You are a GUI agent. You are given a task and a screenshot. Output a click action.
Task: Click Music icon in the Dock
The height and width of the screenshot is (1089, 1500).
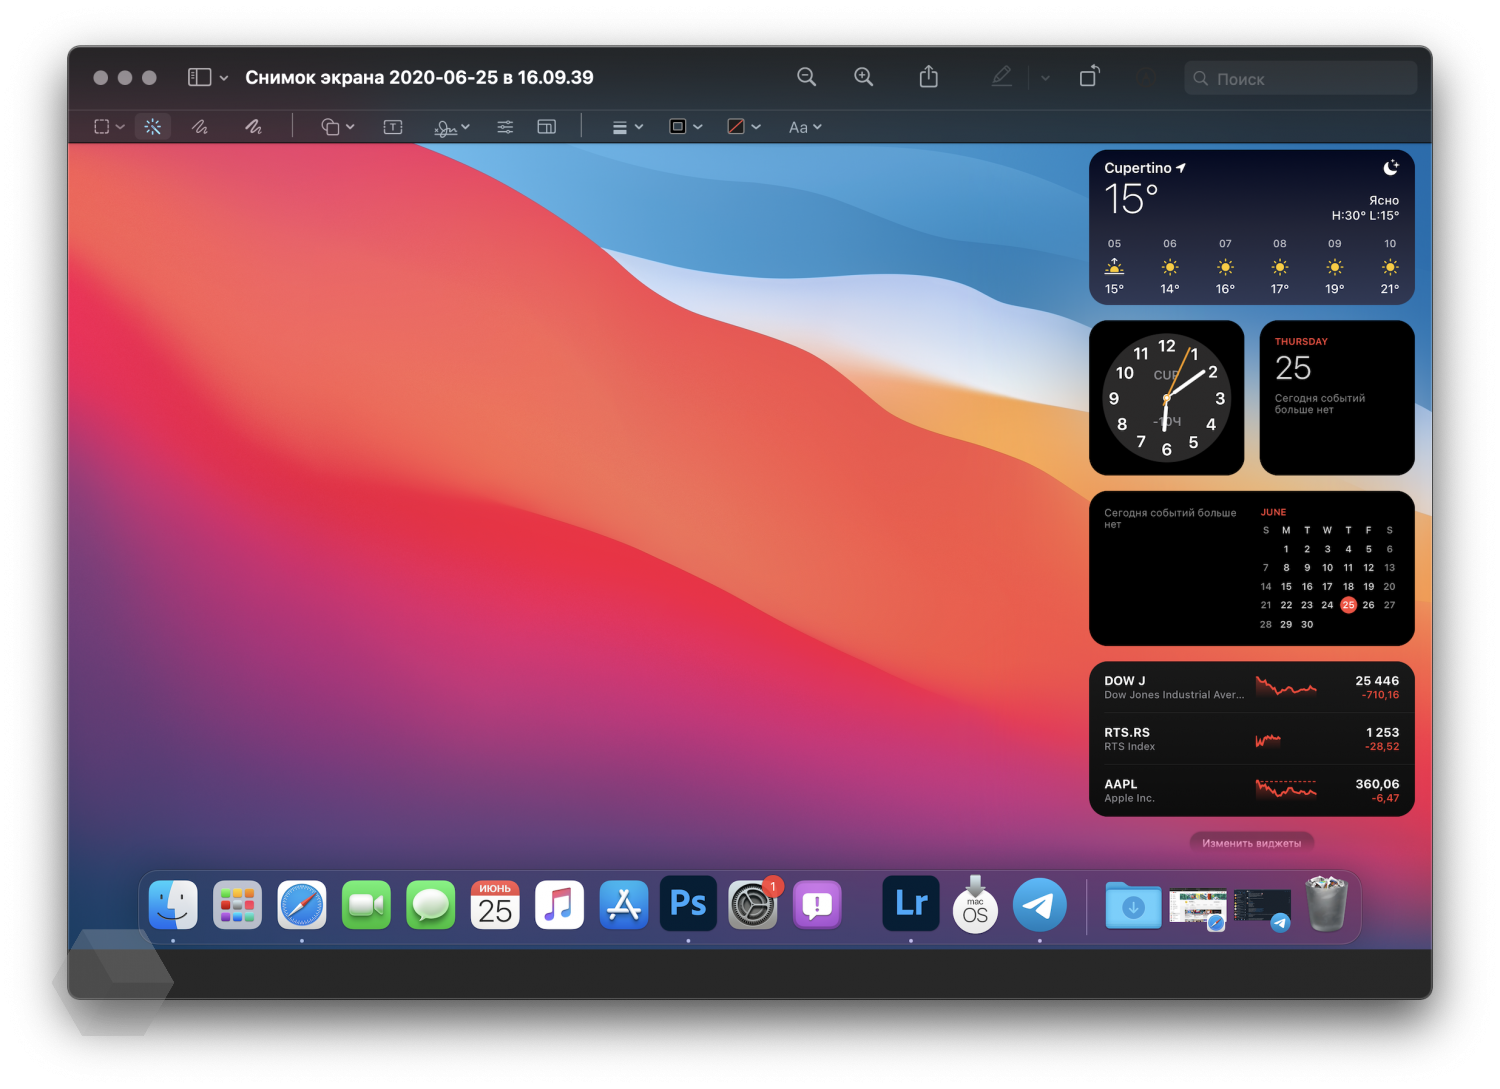click(559, 905)
